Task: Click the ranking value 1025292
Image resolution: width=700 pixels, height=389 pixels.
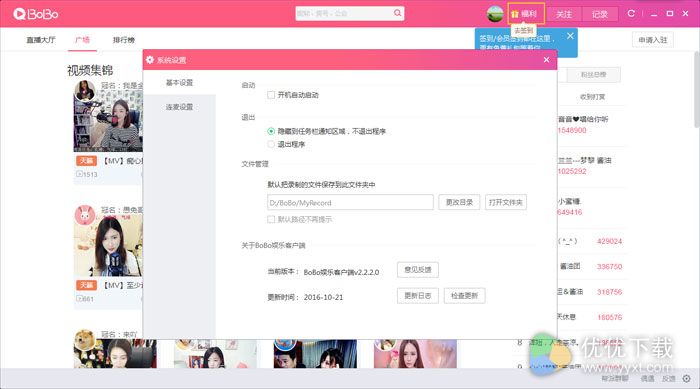Action: (572, 171)
